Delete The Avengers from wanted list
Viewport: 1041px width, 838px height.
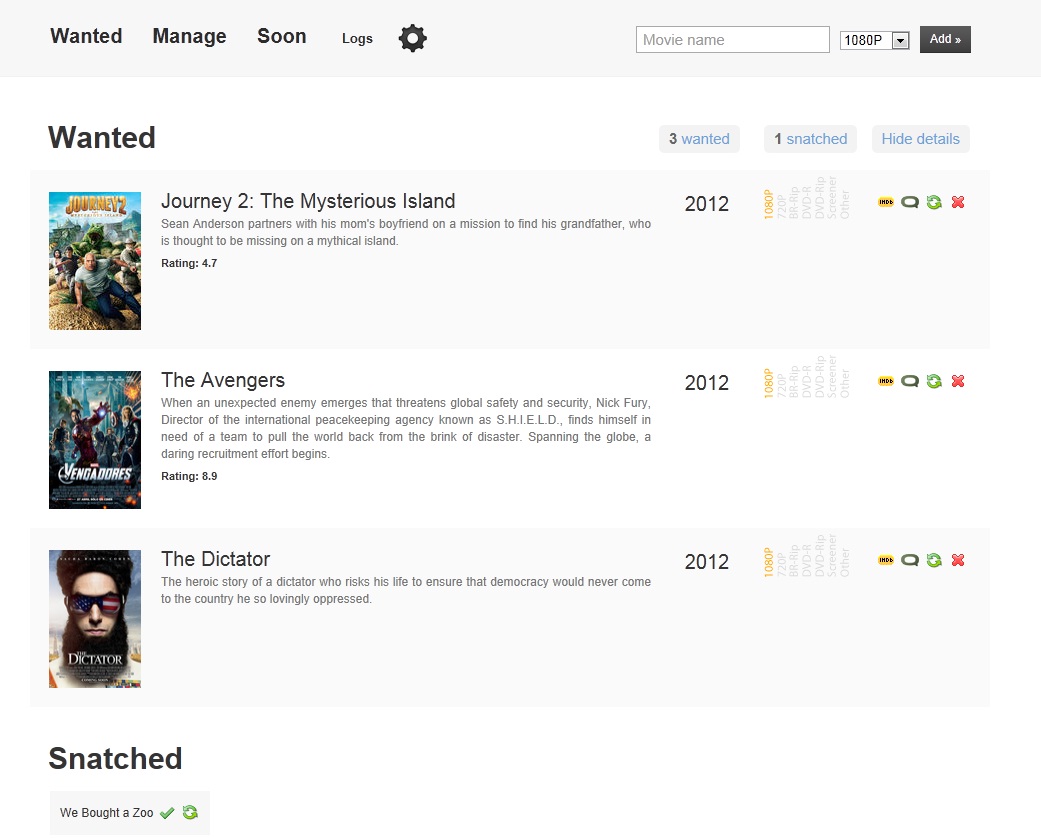pyautogui.click(x=958, y=381)
